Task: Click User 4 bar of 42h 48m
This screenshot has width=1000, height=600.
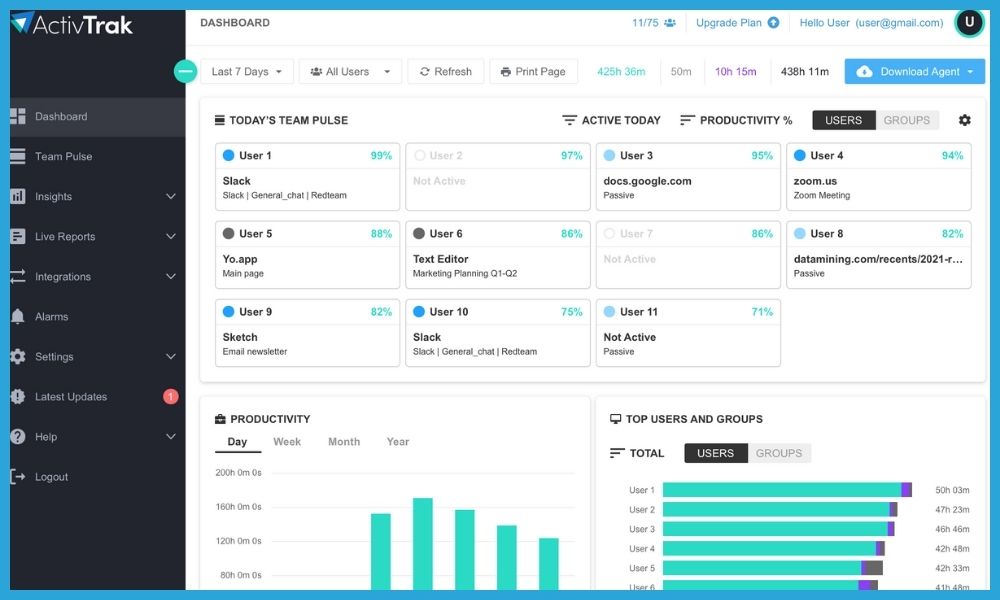Action: point(774,548)
